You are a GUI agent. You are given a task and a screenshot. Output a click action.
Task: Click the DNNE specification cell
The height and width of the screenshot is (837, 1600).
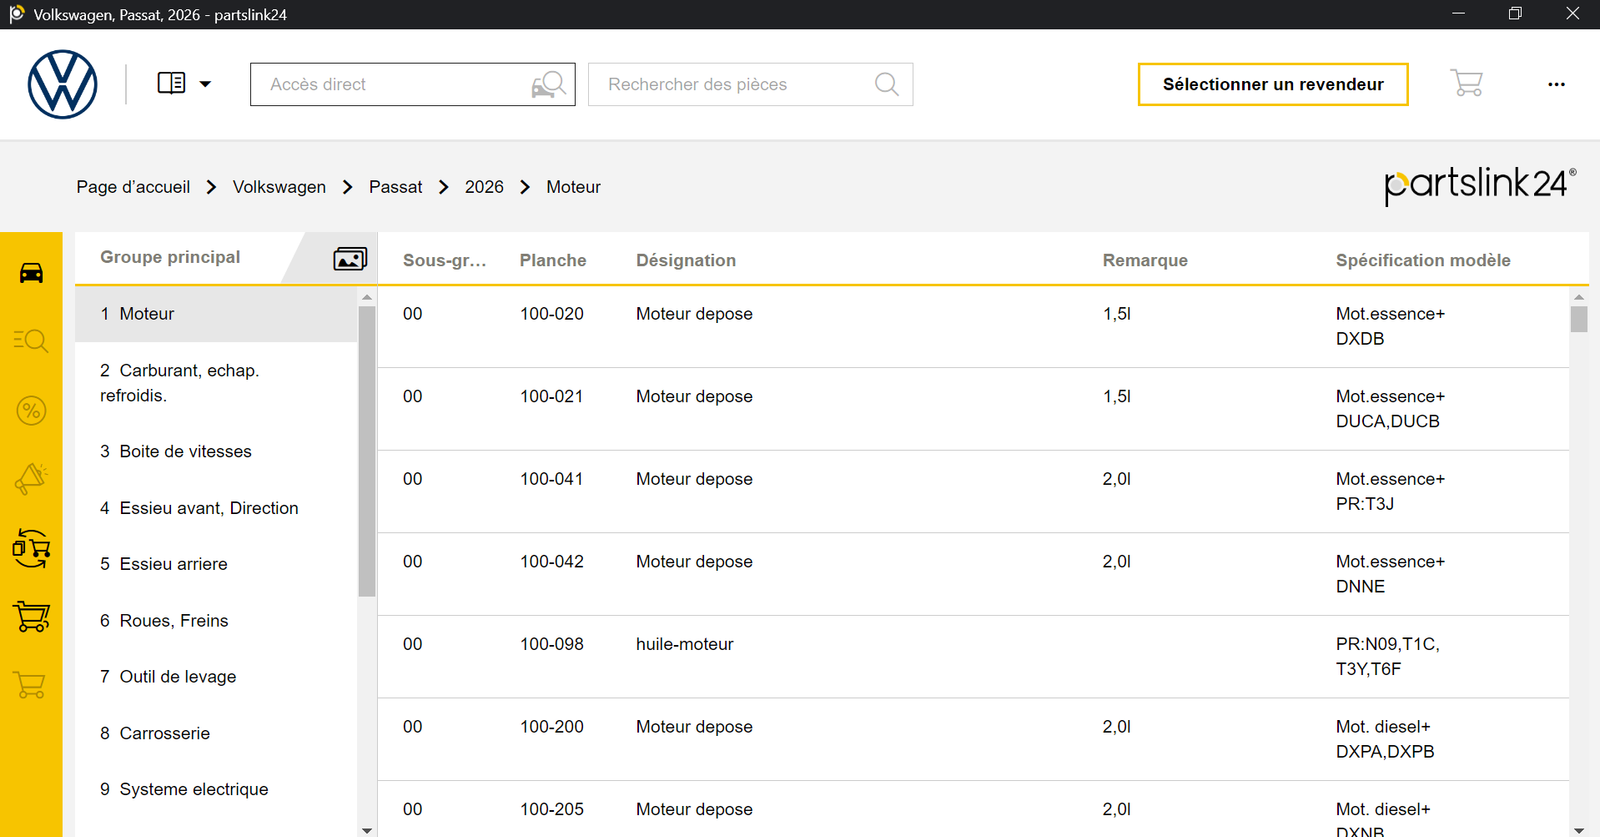click(x=1390, y=574)
